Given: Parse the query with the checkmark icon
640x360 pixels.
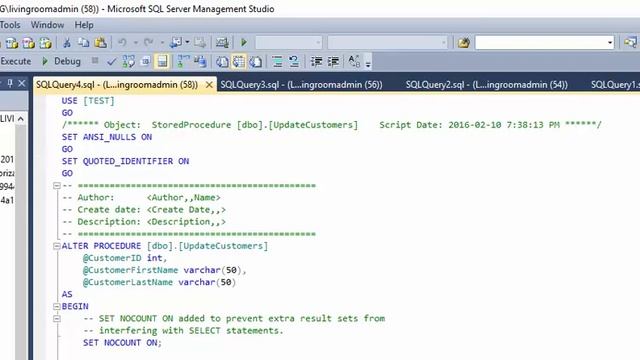Looking at the screenshot, I should pyautogui.click(x=111, y=62).
